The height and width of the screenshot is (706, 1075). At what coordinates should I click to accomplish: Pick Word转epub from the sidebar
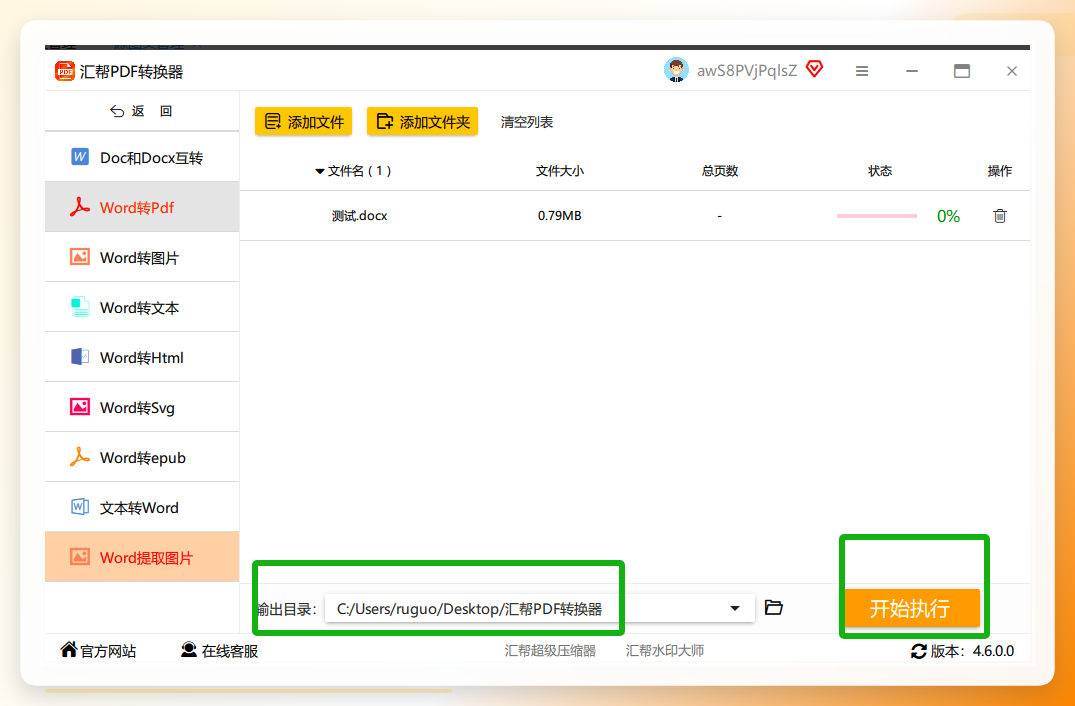(142, 457)
